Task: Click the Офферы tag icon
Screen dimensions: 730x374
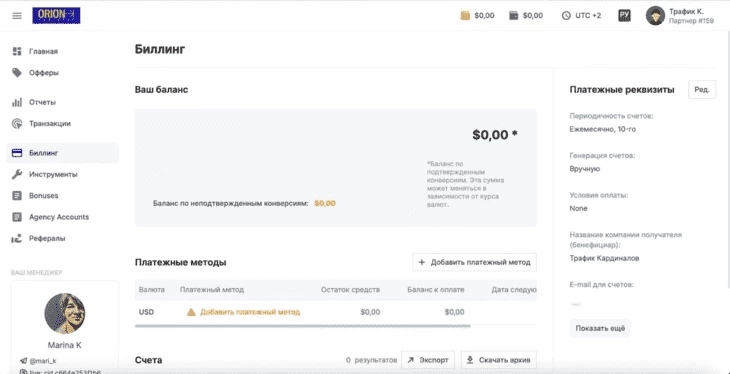Action: (17, 73)
